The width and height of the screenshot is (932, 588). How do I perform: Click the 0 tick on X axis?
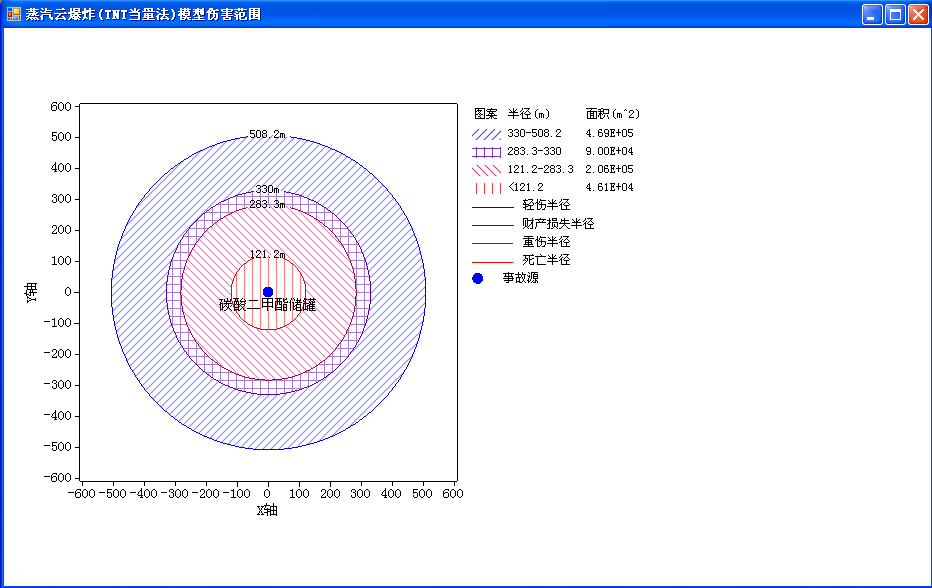coord(267,493)
